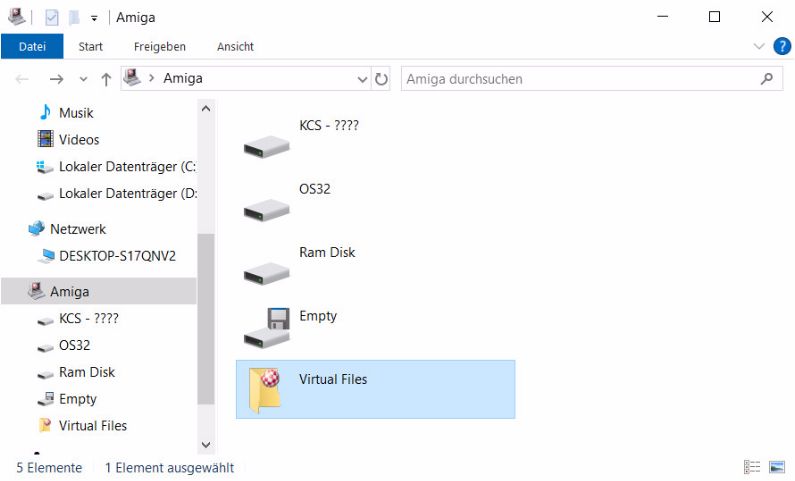This screenshot has width=795, height=481.
Task: Open the Datei menu tab
Action: [x=32, y=47]
